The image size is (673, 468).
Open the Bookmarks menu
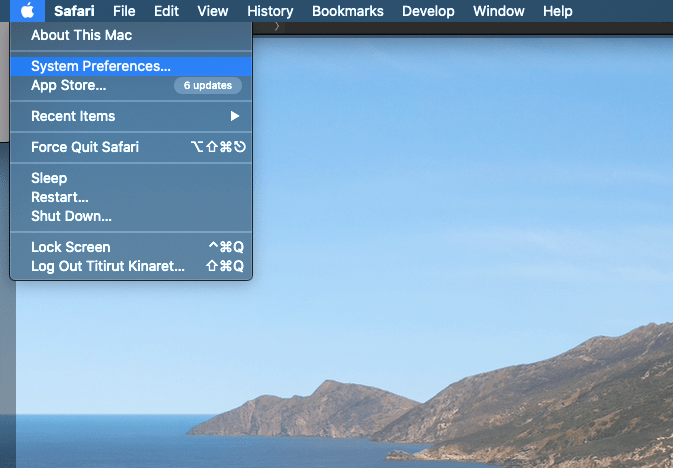coord(348,11)
